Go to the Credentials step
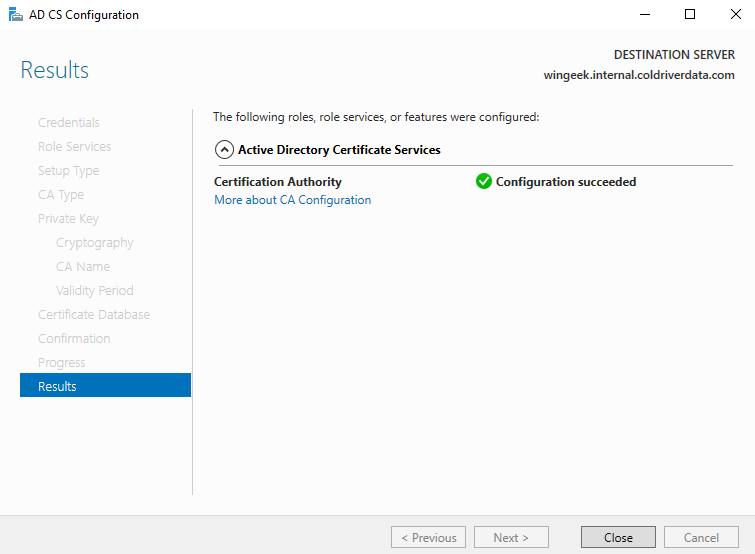755x554 pixels. pos(69,123)
